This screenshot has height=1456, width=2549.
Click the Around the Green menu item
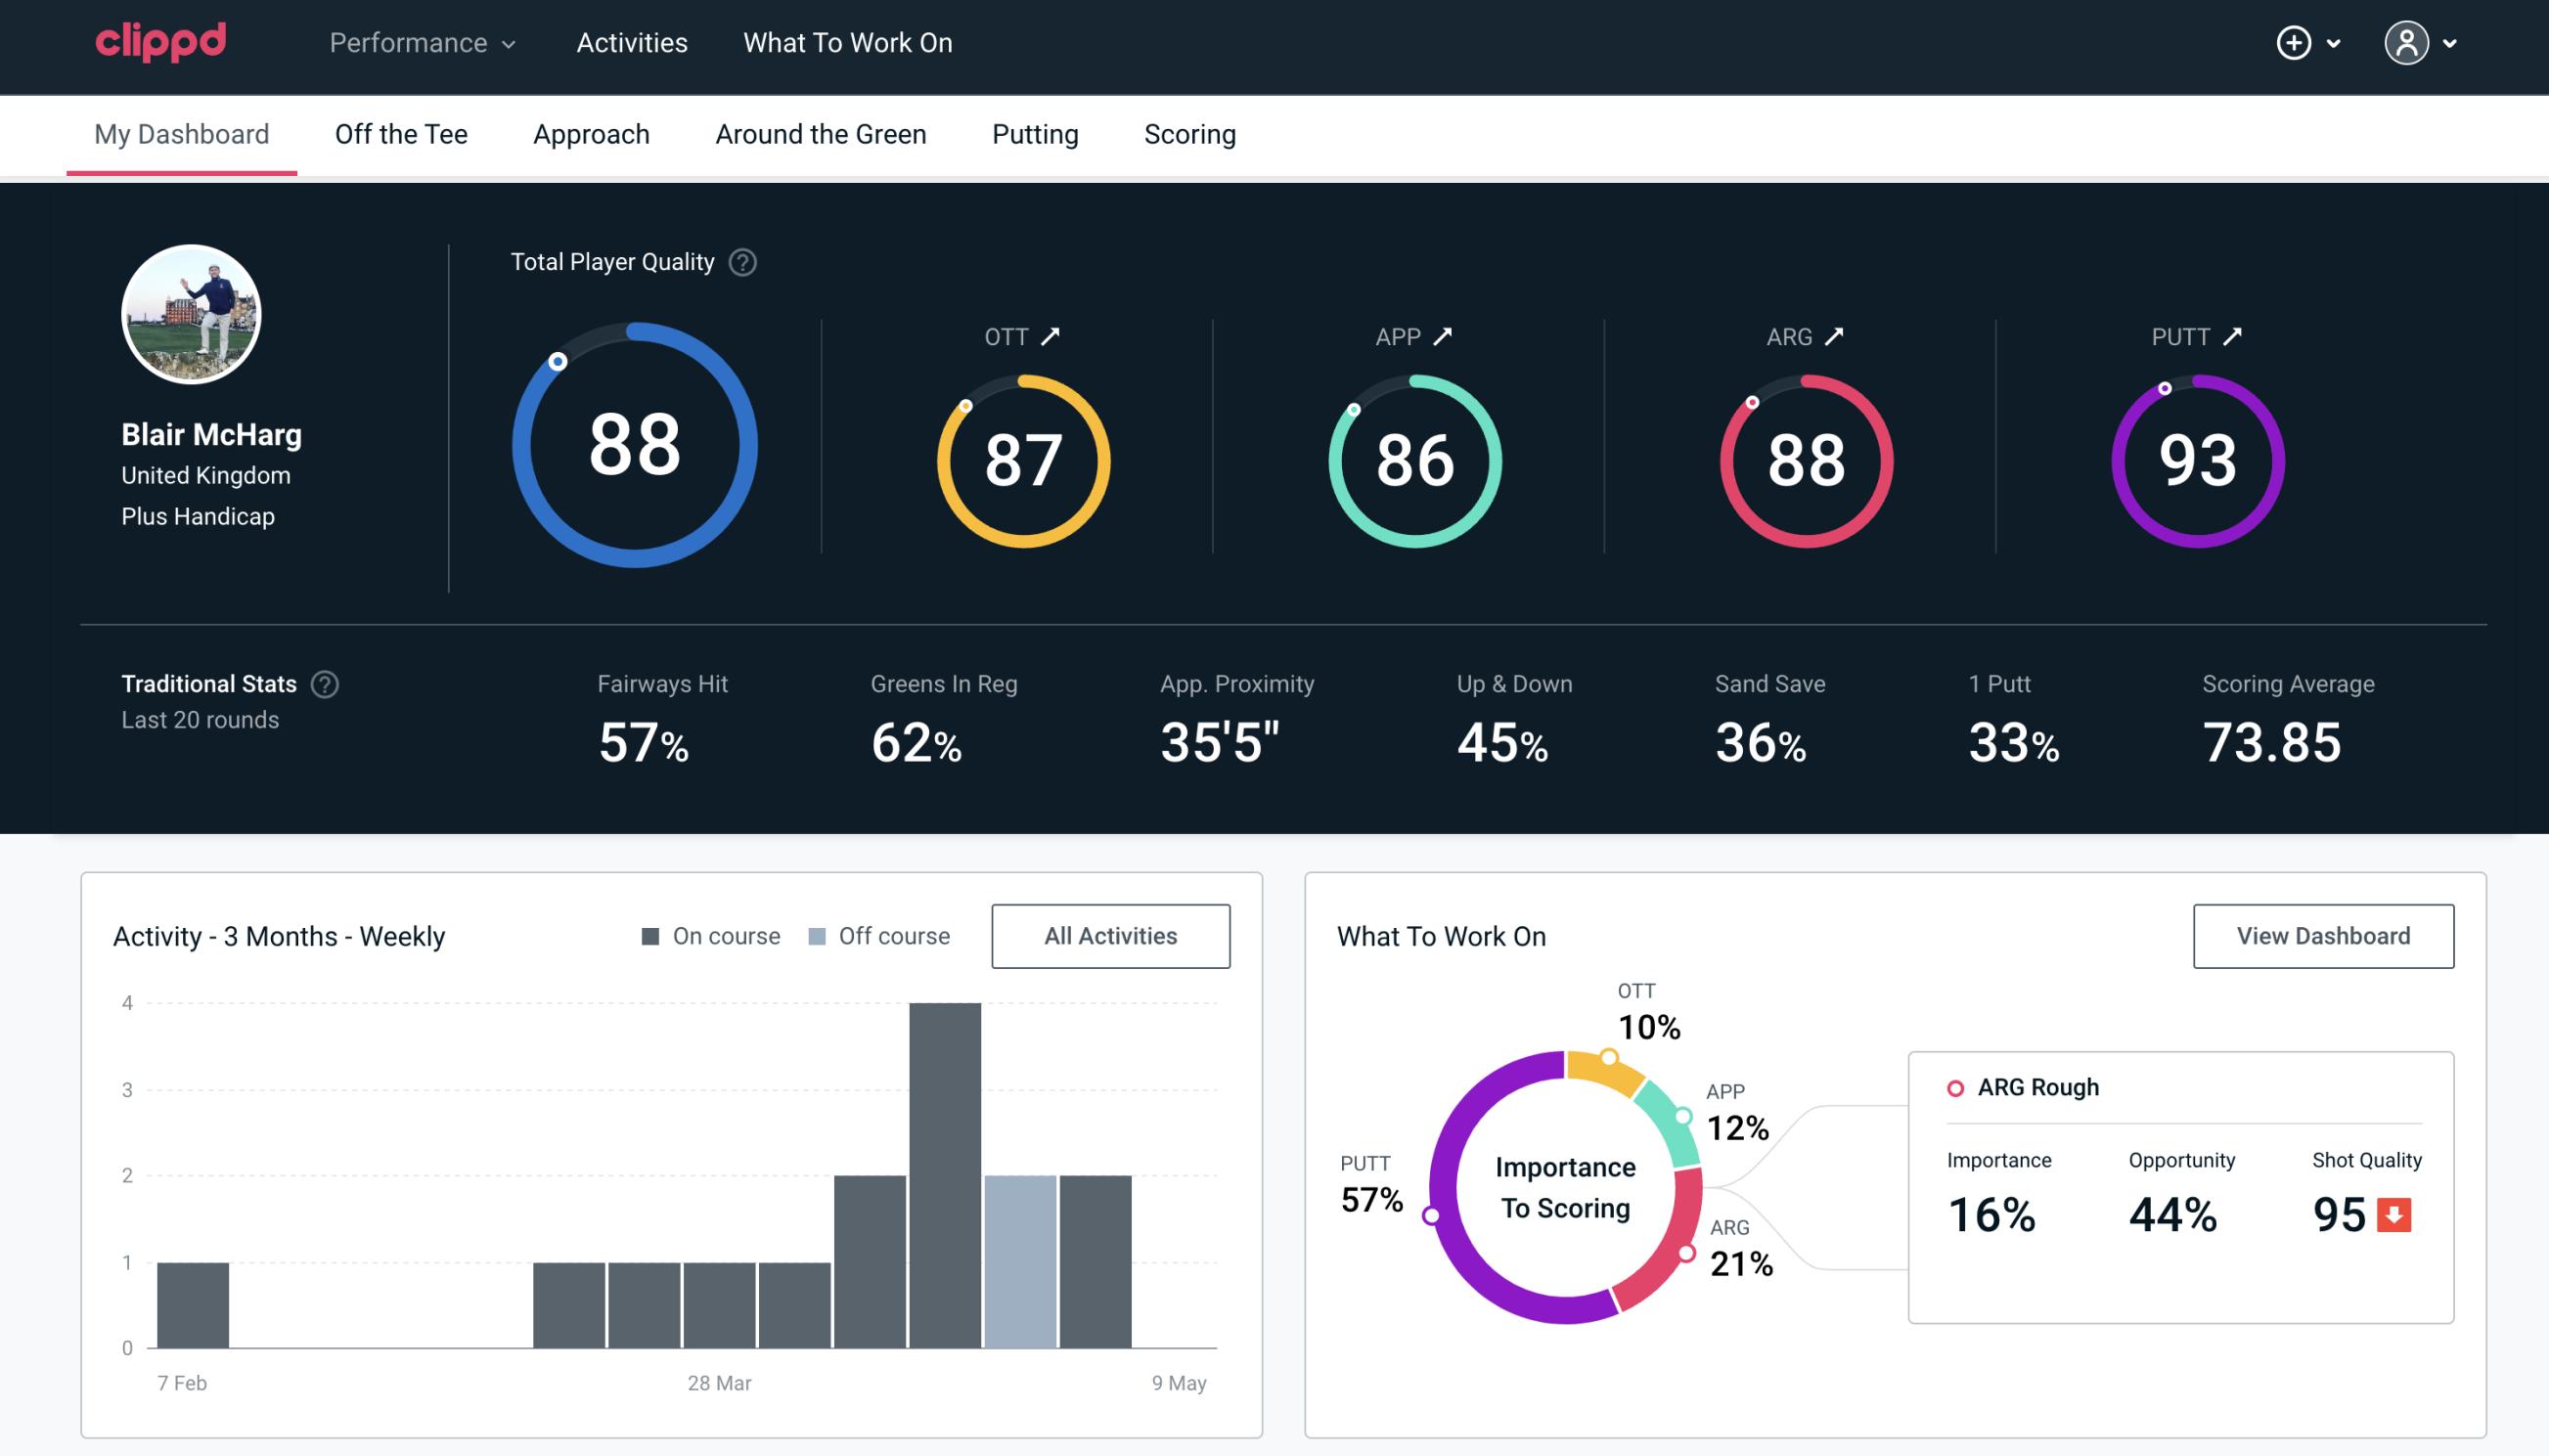point(820,133)
